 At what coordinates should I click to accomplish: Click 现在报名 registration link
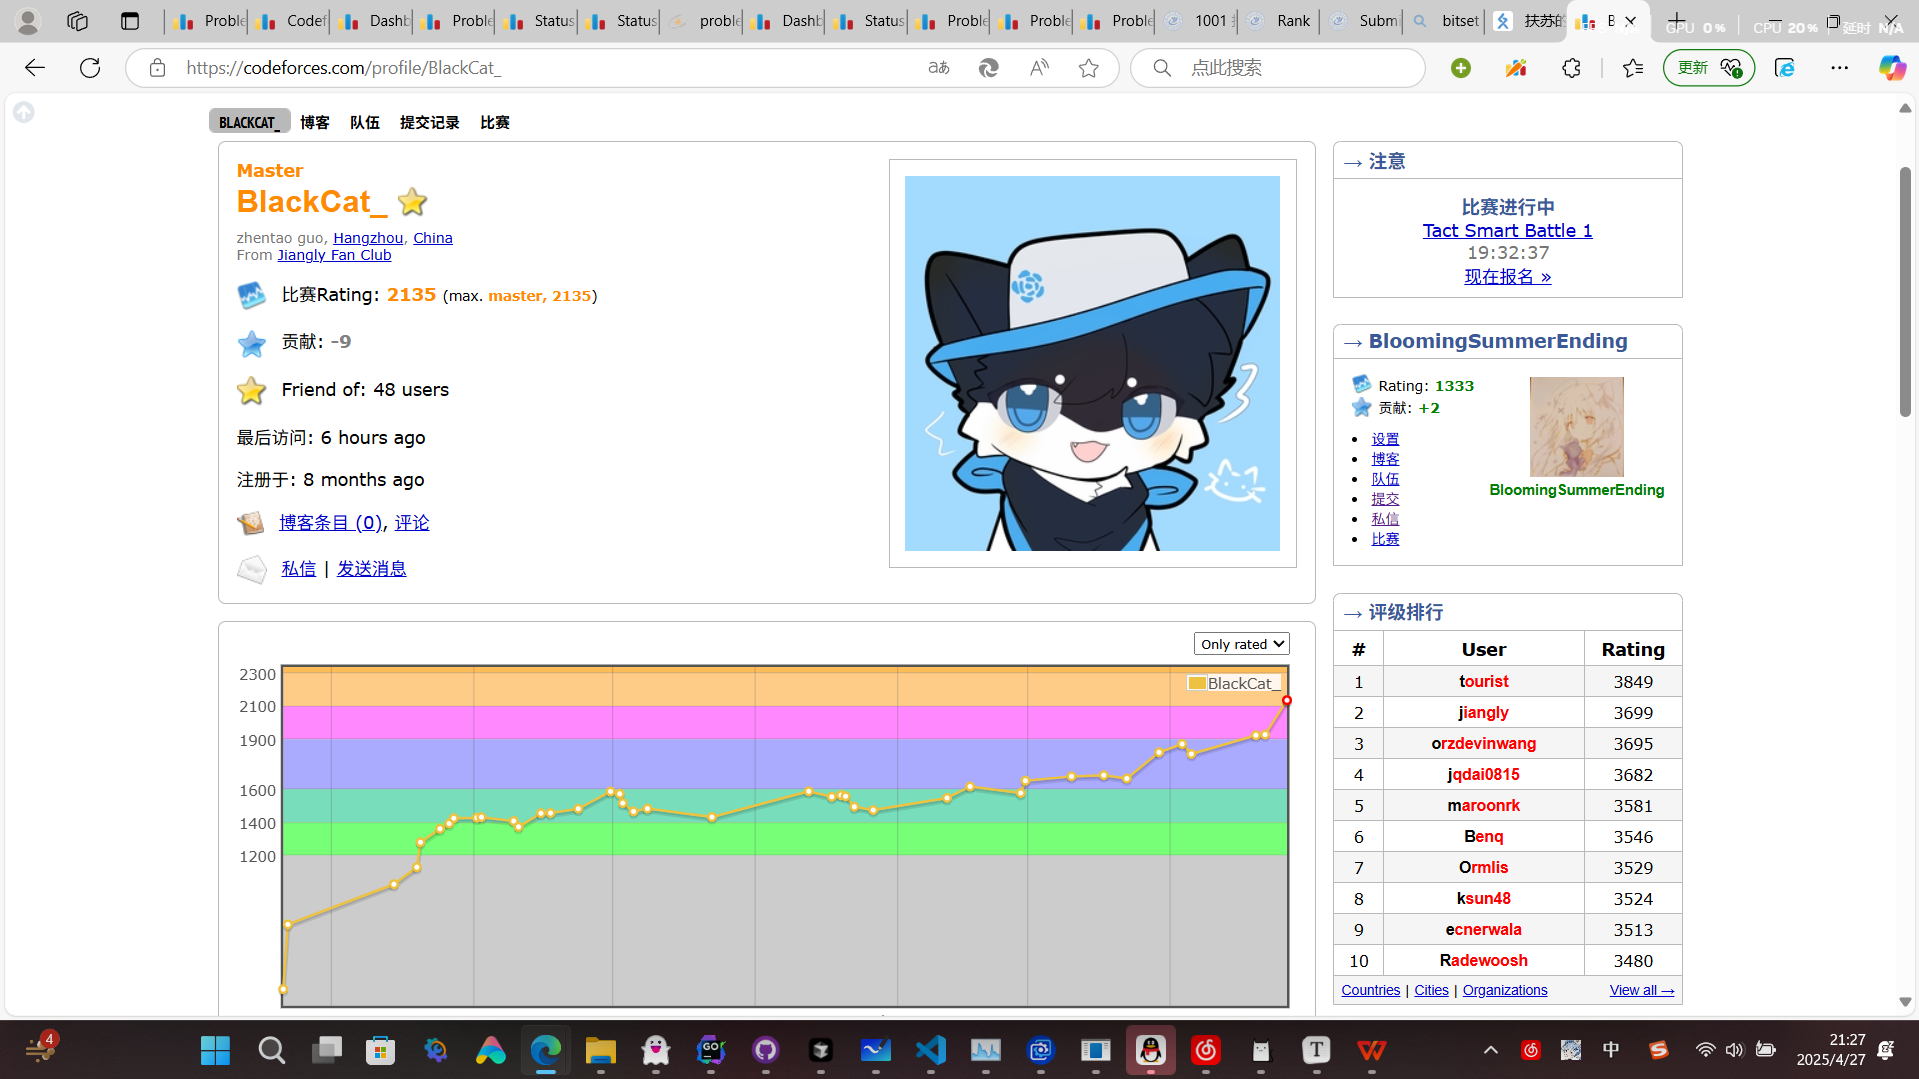[x=1508, y=277]
